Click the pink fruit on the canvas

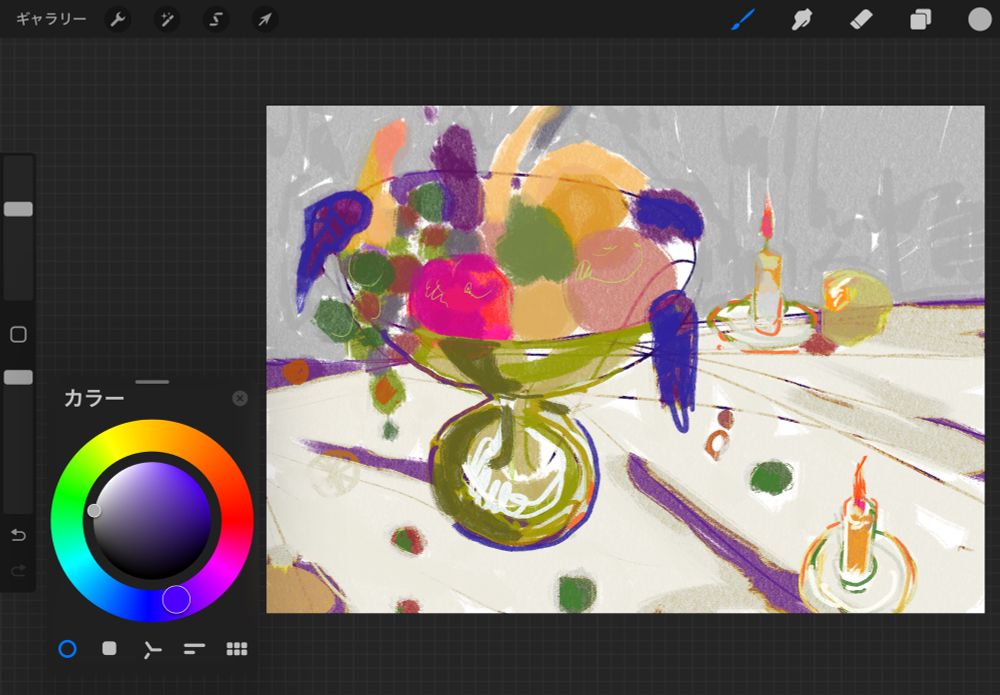(460, 296)
